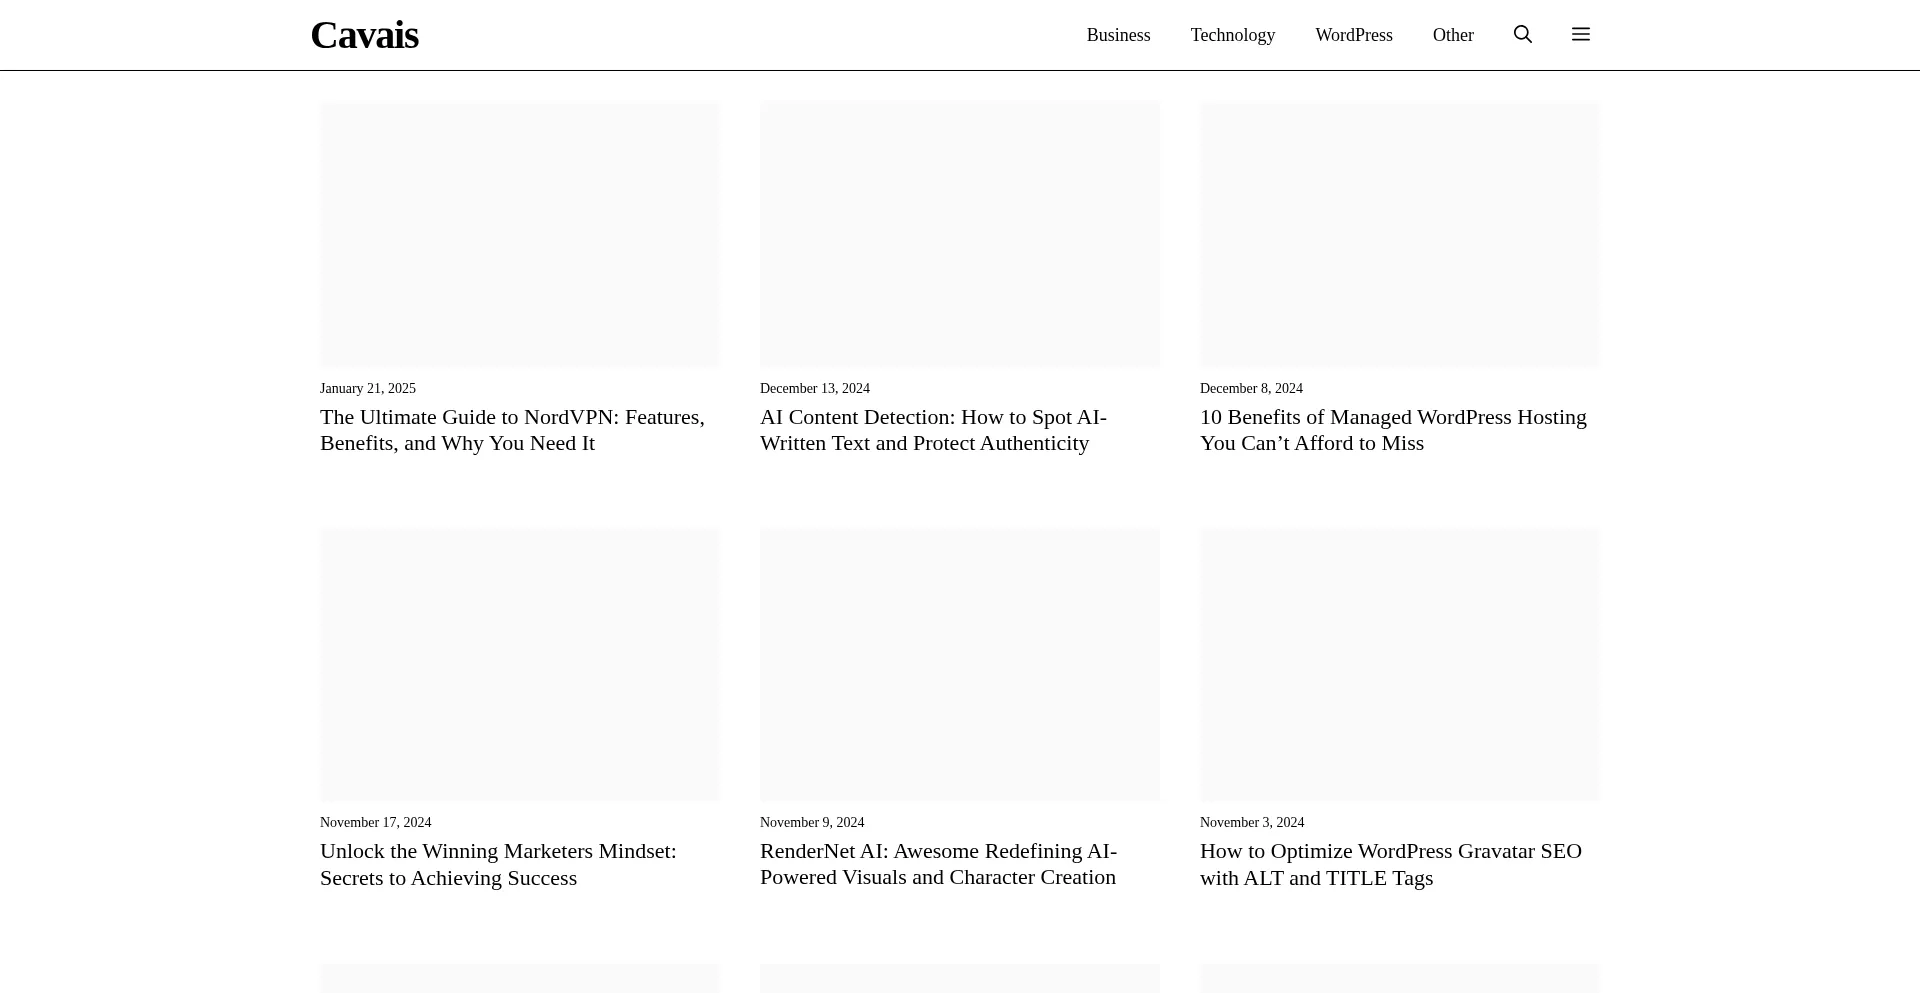1920x993 pixels.
Task: Open the Technology menu item
Action: [x=1233, y=35]
